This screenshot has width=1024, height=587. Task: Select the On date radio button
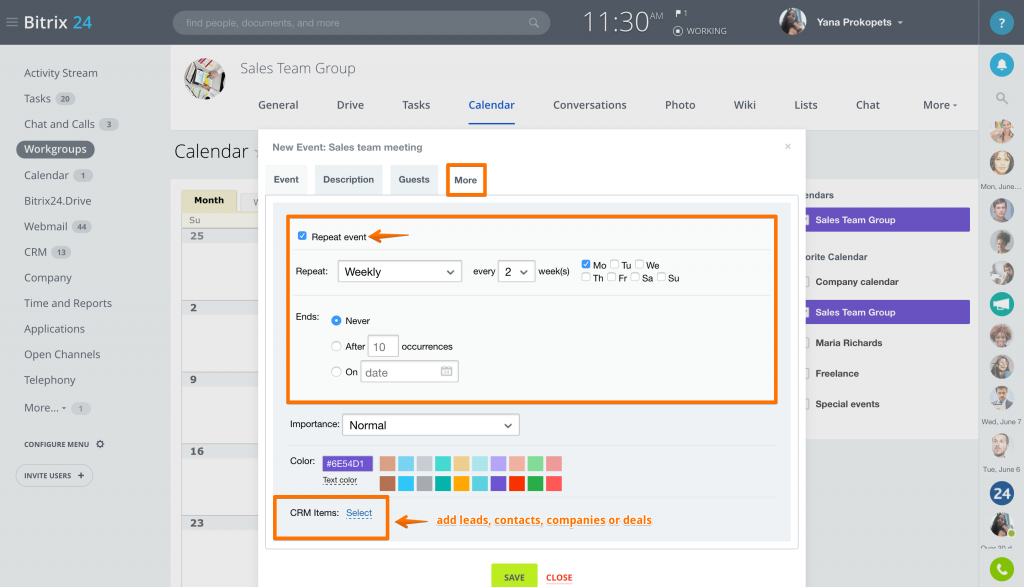point(336,372)
